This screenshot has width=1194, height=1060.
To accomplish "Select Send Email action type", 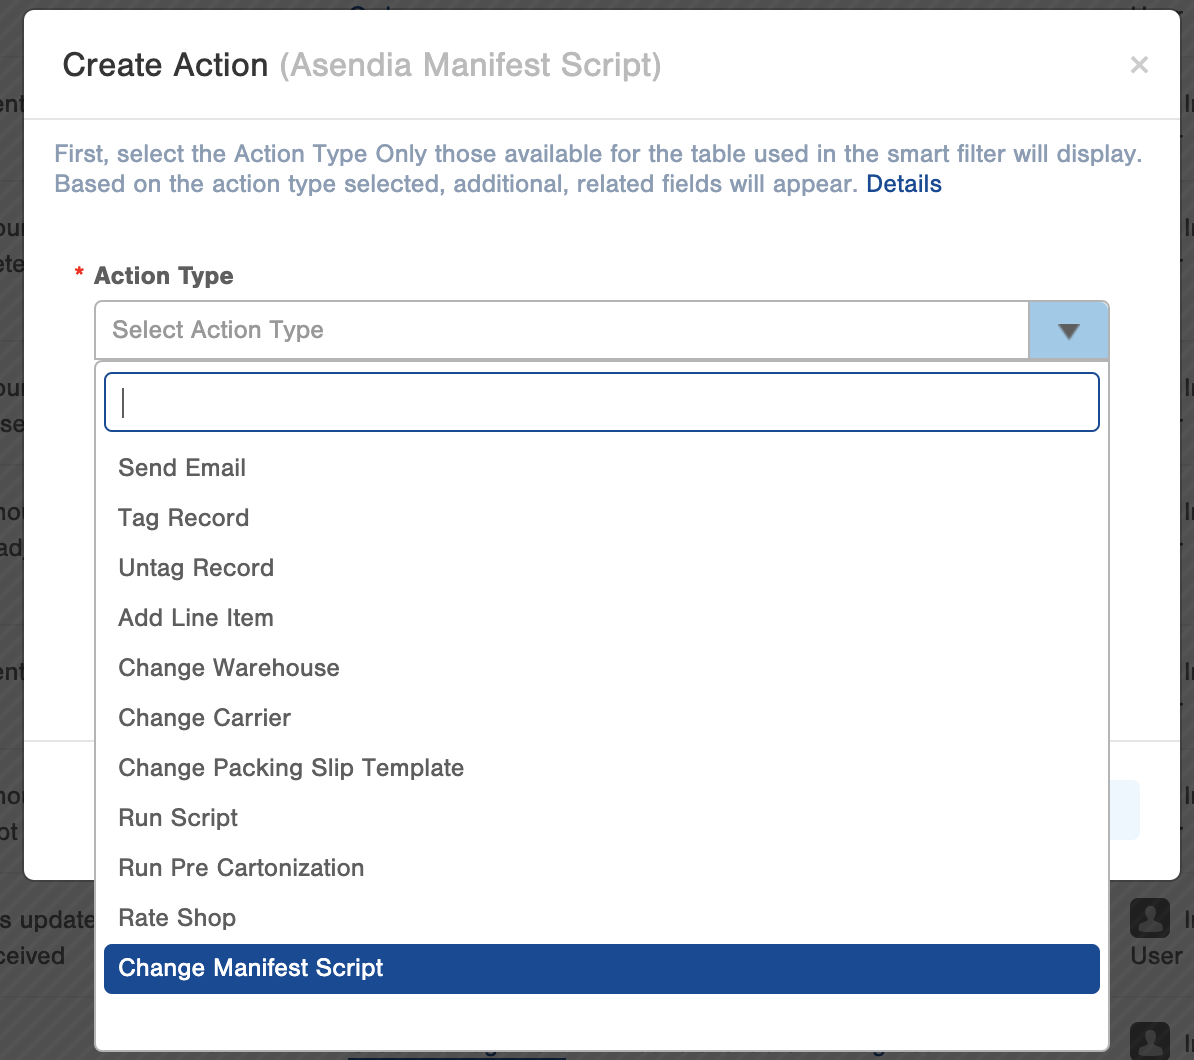I will [602, 468].
